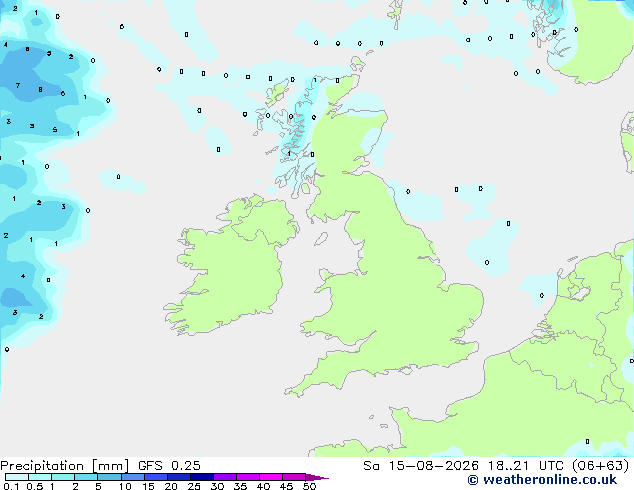Image resolution: width=634 pixels, height=490 pixels.
Task: Select the 5–10 mm legend swatch
Action: pyautogui.click(x=110, y=477)
